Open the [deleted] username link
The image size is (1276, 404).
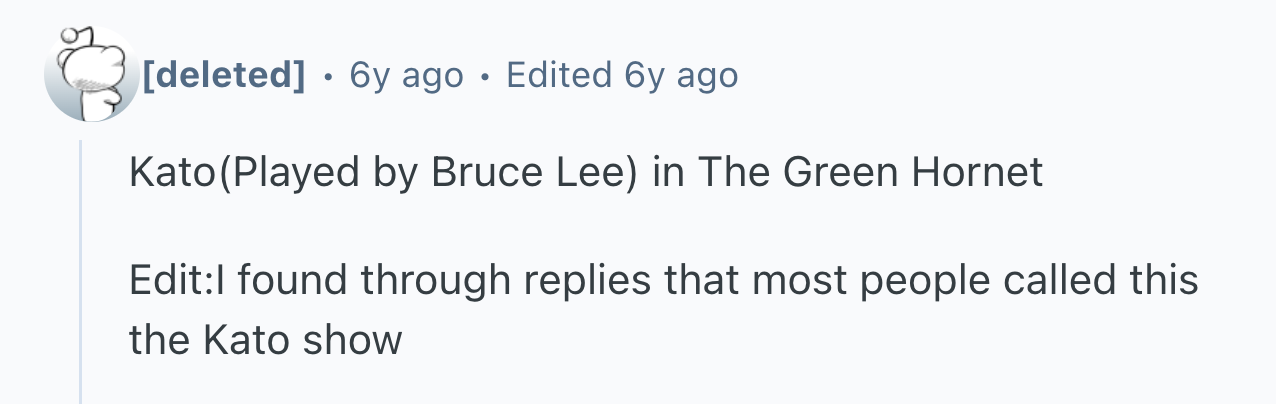(224, 75)
